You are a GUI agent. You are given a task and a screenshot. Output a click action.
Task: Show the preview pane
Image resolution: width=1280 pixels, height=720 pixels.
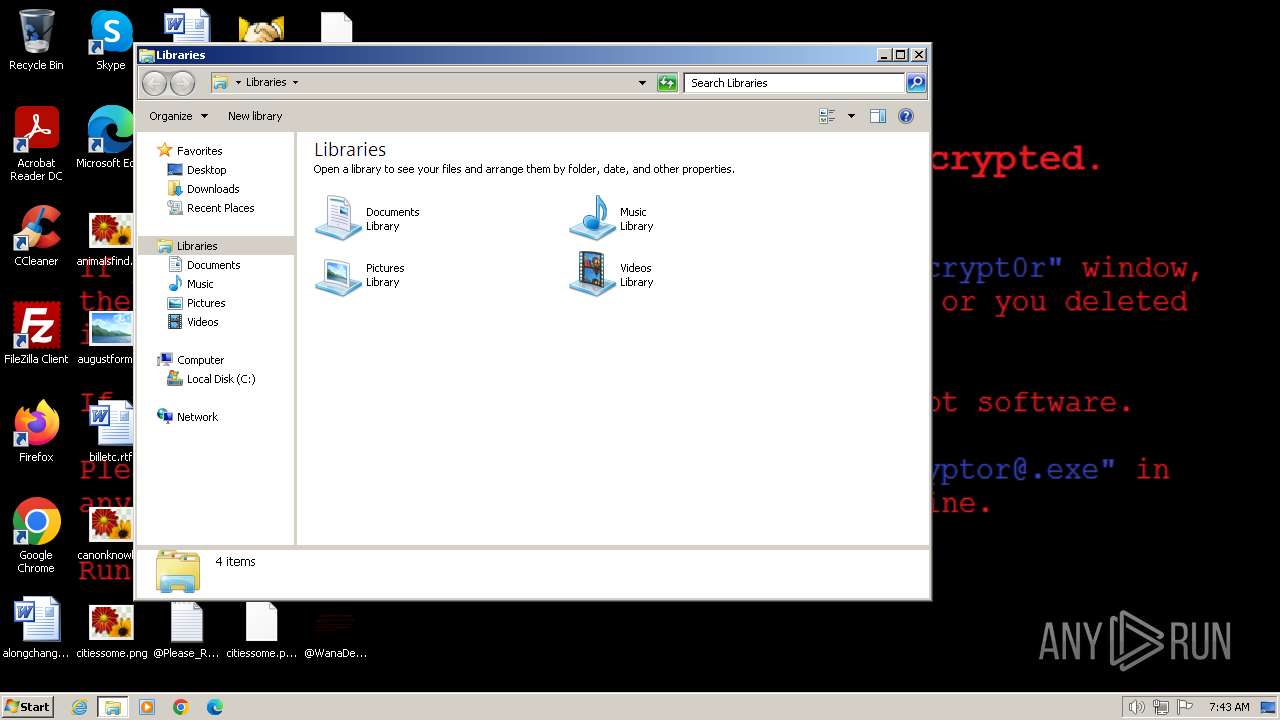click(877, 116)
